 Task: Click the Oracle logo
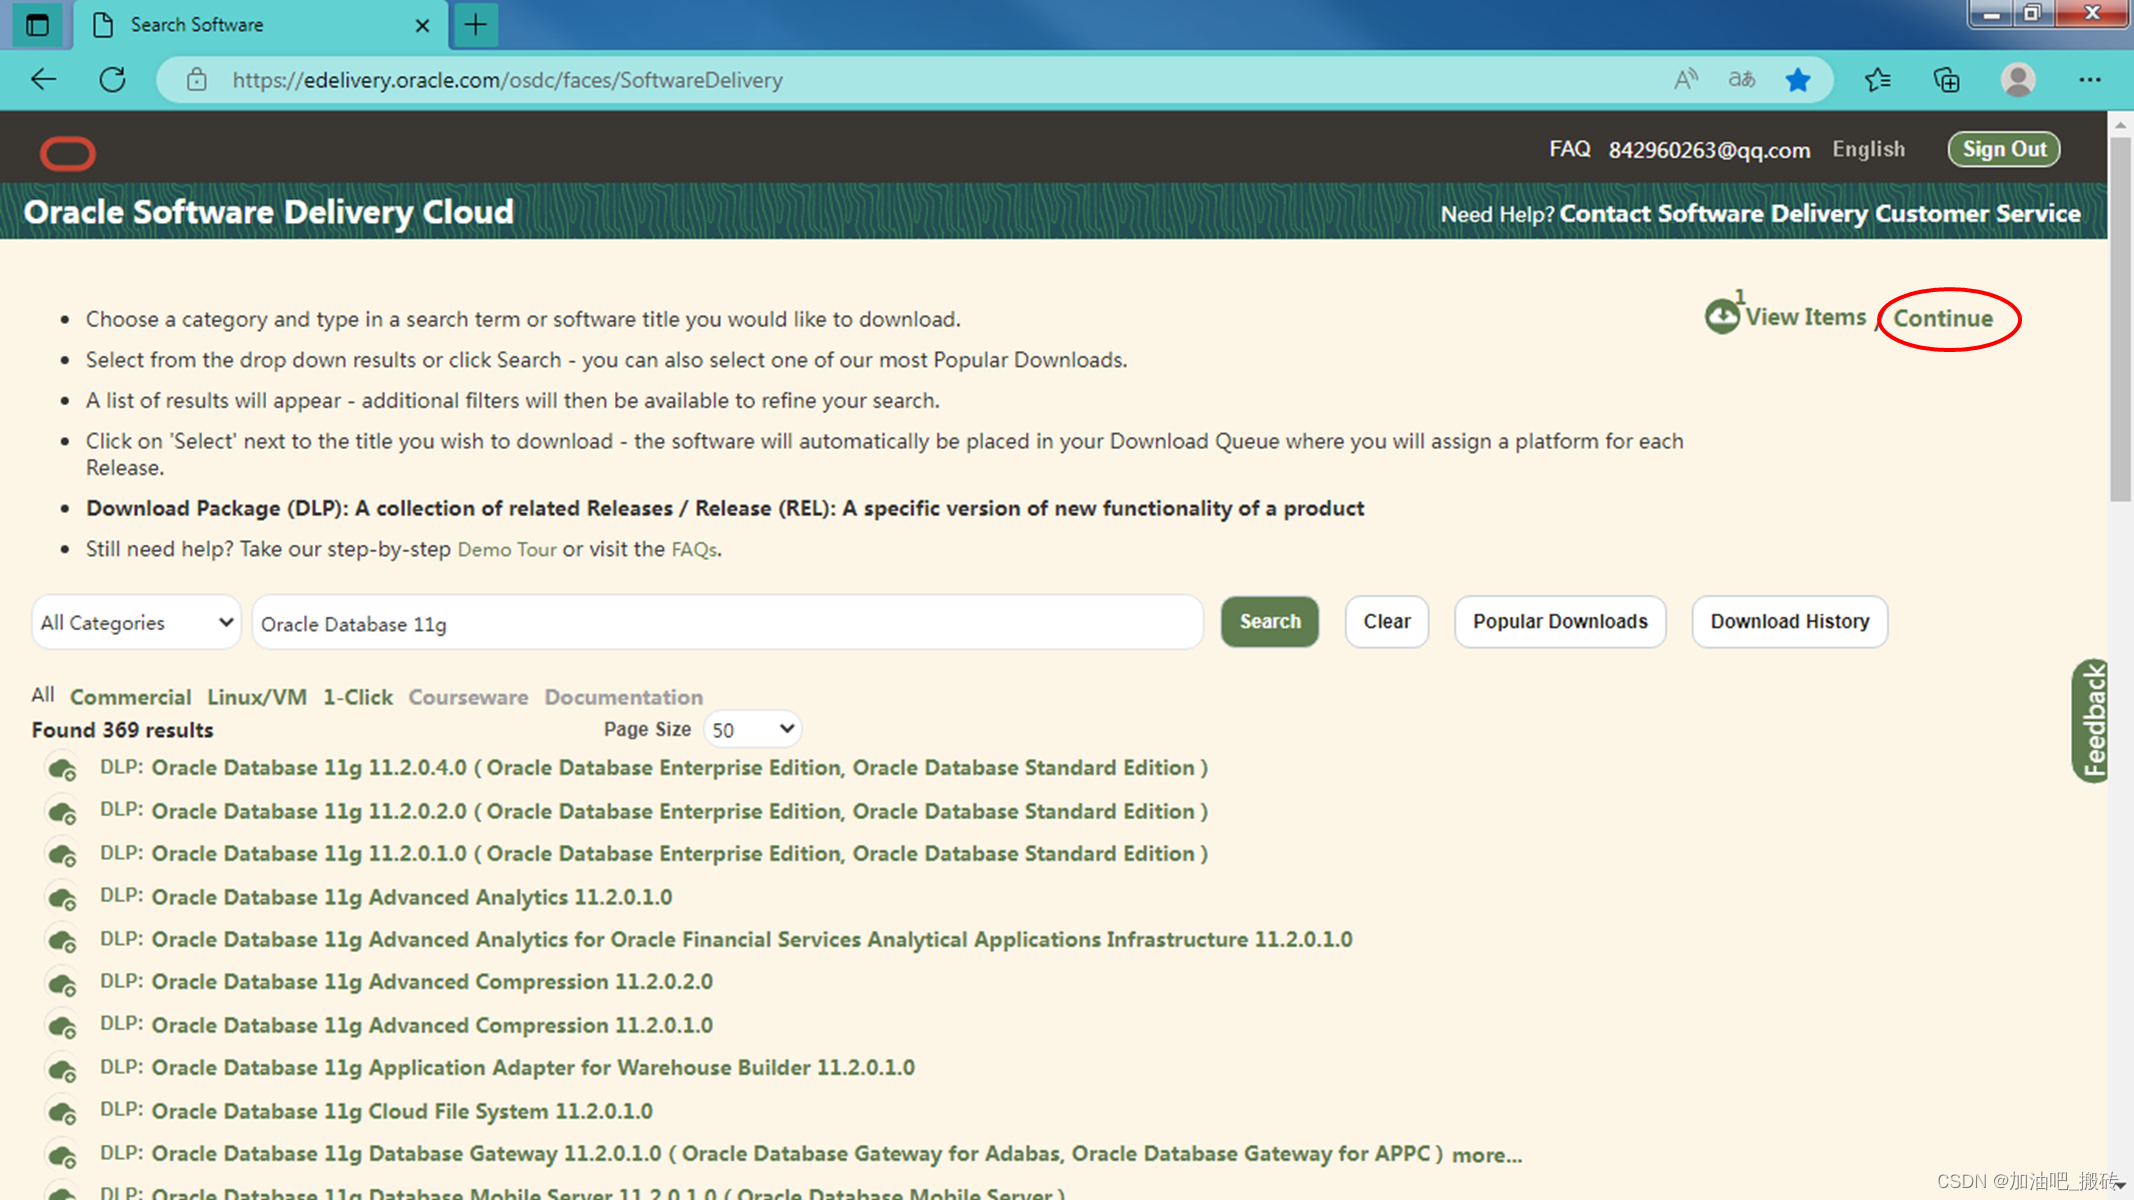coord(67,153)
